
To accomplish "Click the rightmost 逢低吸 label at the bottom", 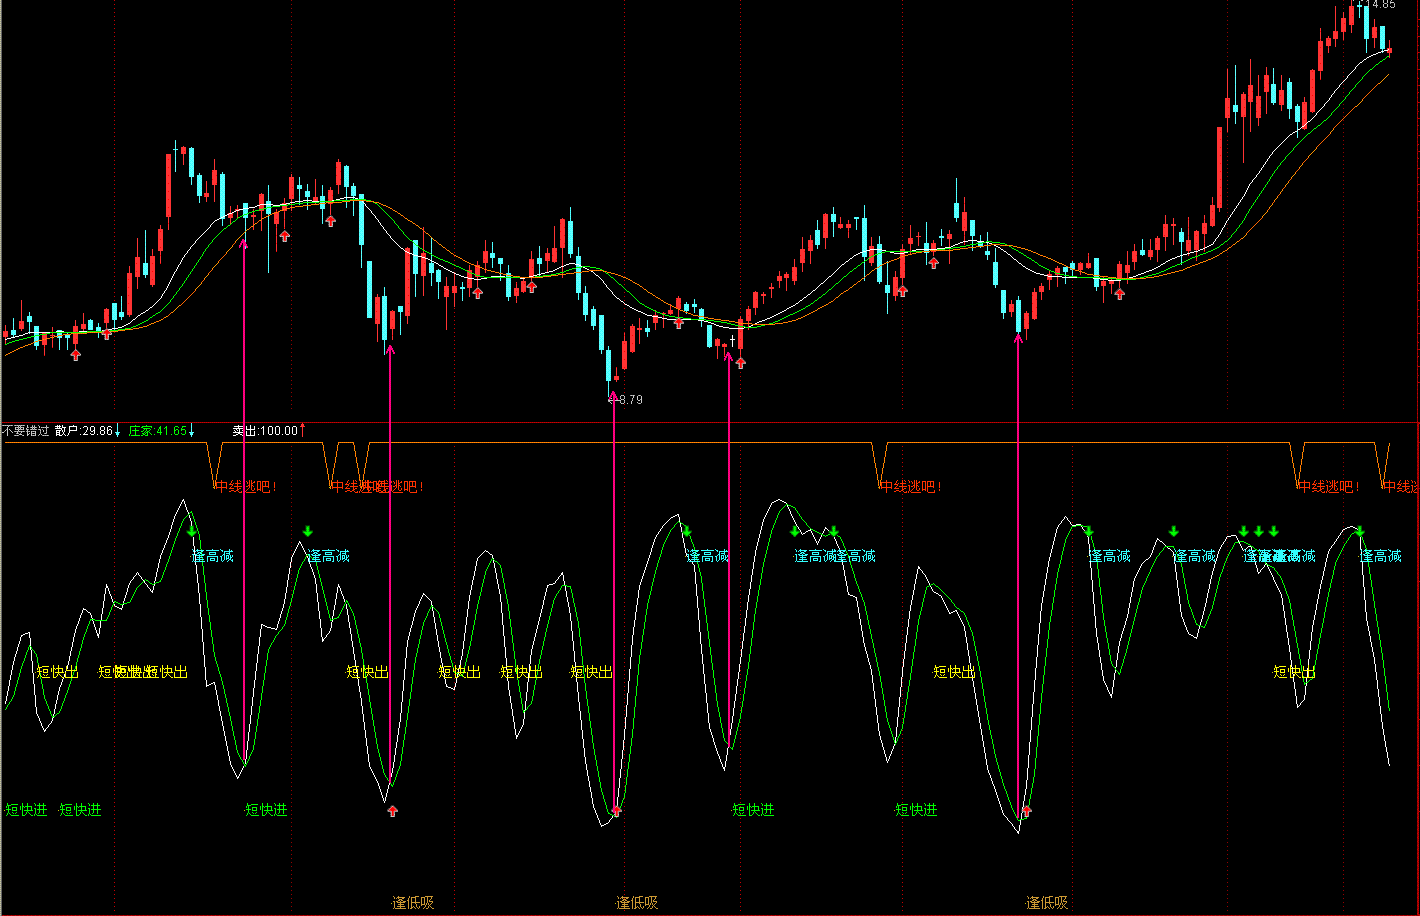I will [x=1047, y=903].
